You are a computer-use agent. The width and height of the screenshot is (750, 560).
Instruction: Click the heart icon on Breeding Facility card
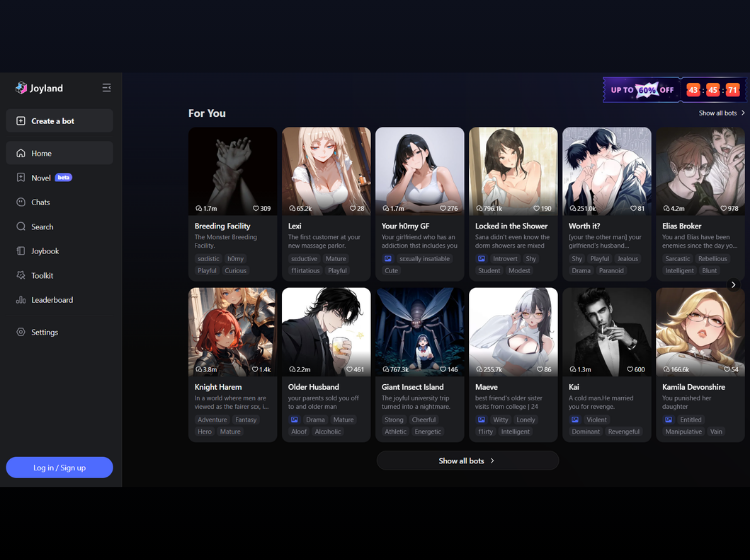click(255, 209)
